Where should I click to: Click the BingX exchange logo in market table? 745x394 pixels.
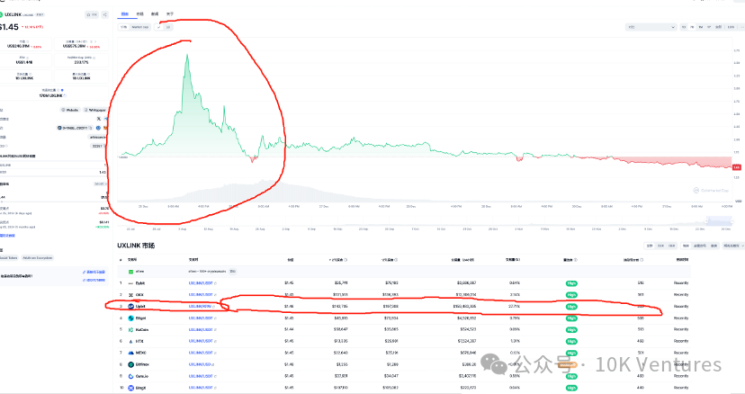tap(131, 388)
